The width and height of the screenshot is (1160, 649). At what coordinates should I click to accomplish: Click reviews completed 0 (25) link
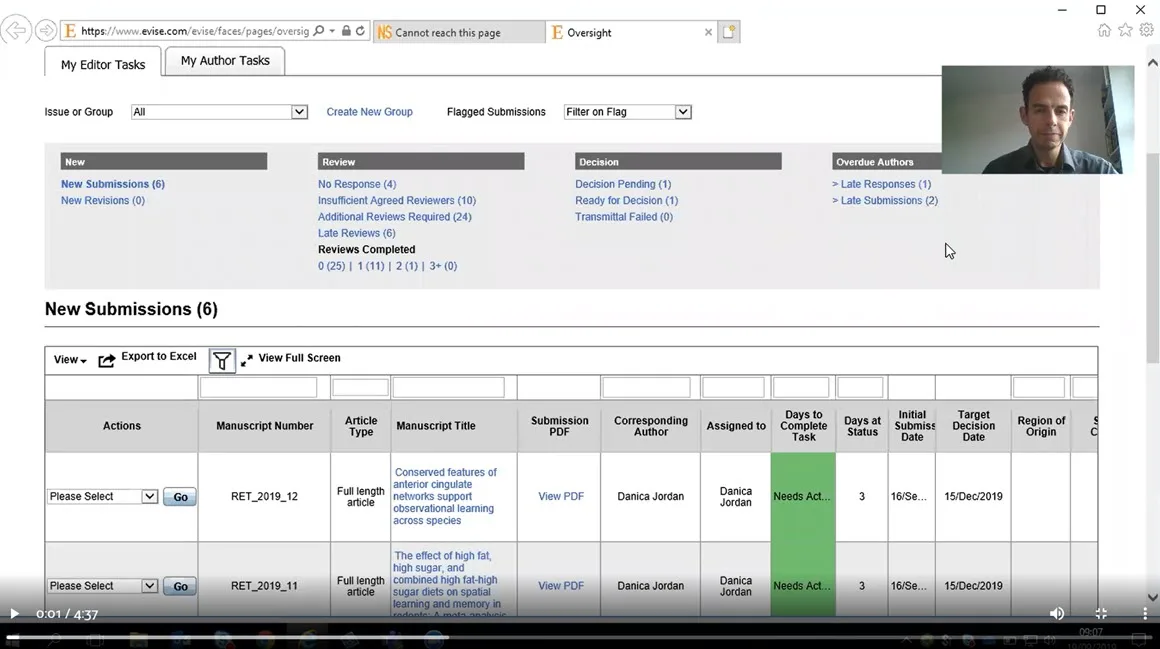point(331,266)
